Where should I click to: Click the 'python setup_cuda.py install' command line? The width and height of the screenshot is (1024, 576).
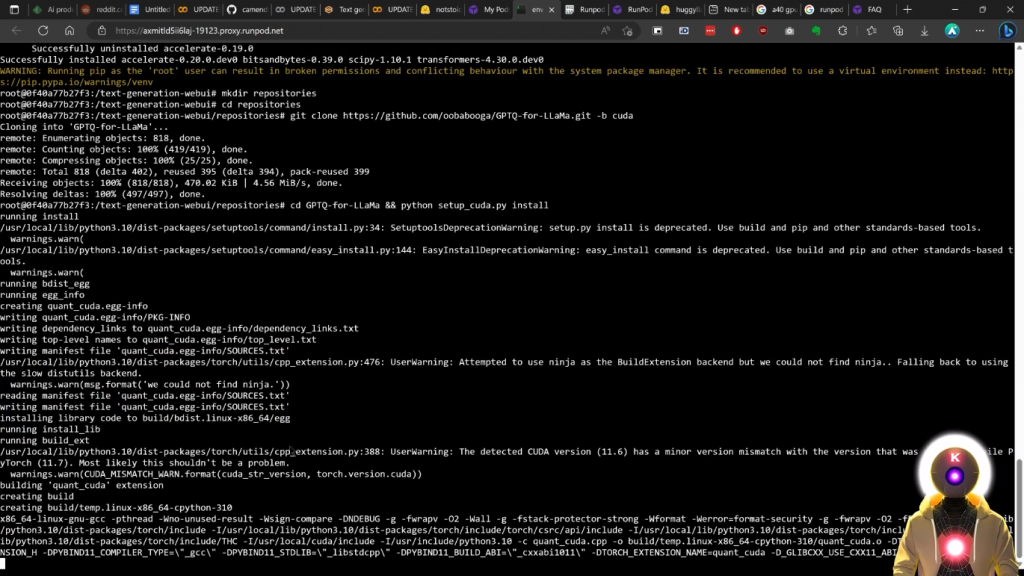tap(274, 205)
